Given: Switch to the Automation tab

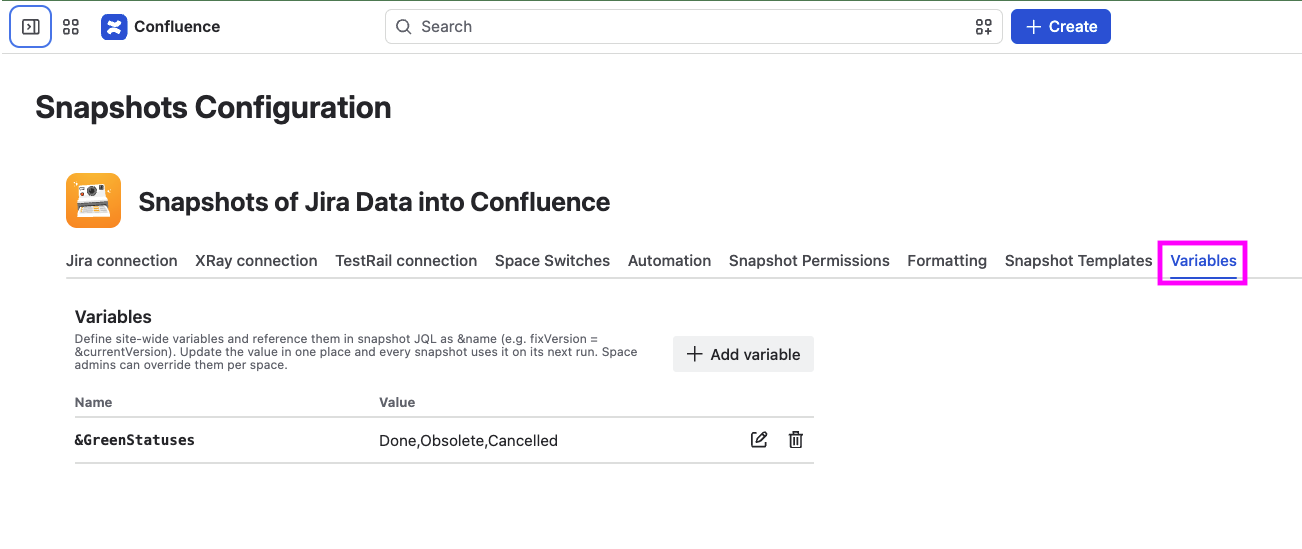Looking at the screenshot, I should click(x=669, y=260).
